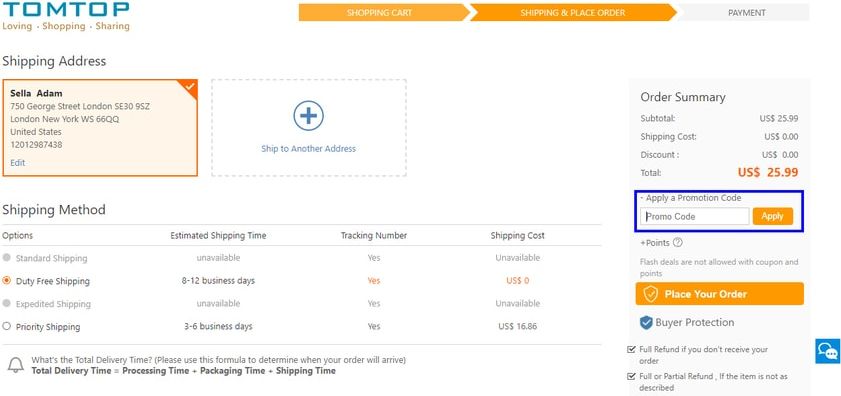Click the TOMTOP logo

65,16
